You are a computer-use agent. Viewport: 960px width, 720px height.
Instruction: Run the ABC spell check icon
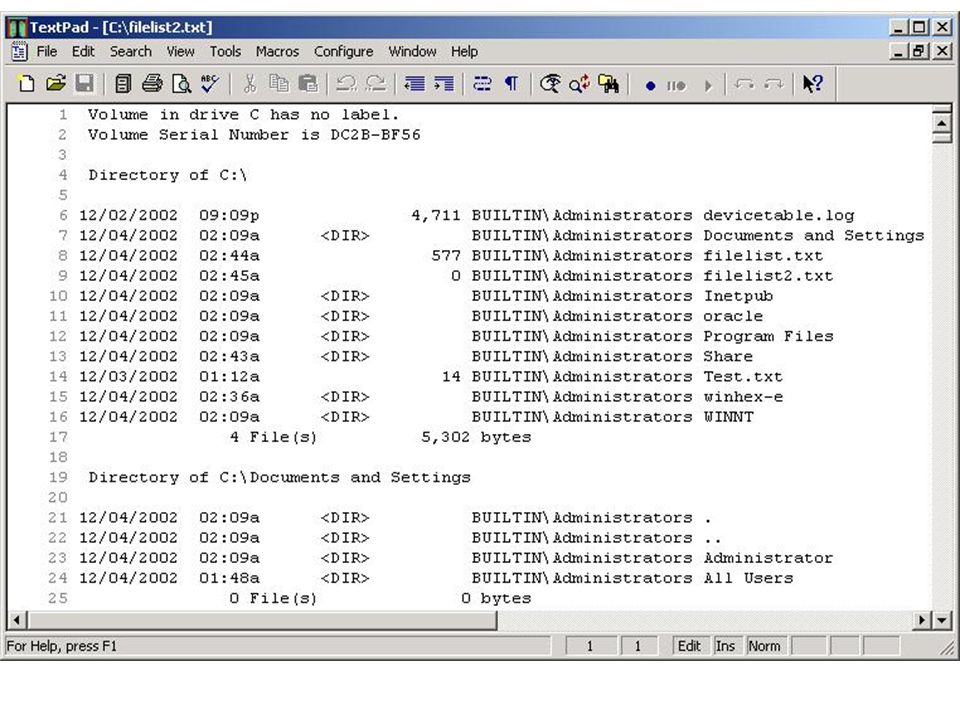(x=211, y=83)
